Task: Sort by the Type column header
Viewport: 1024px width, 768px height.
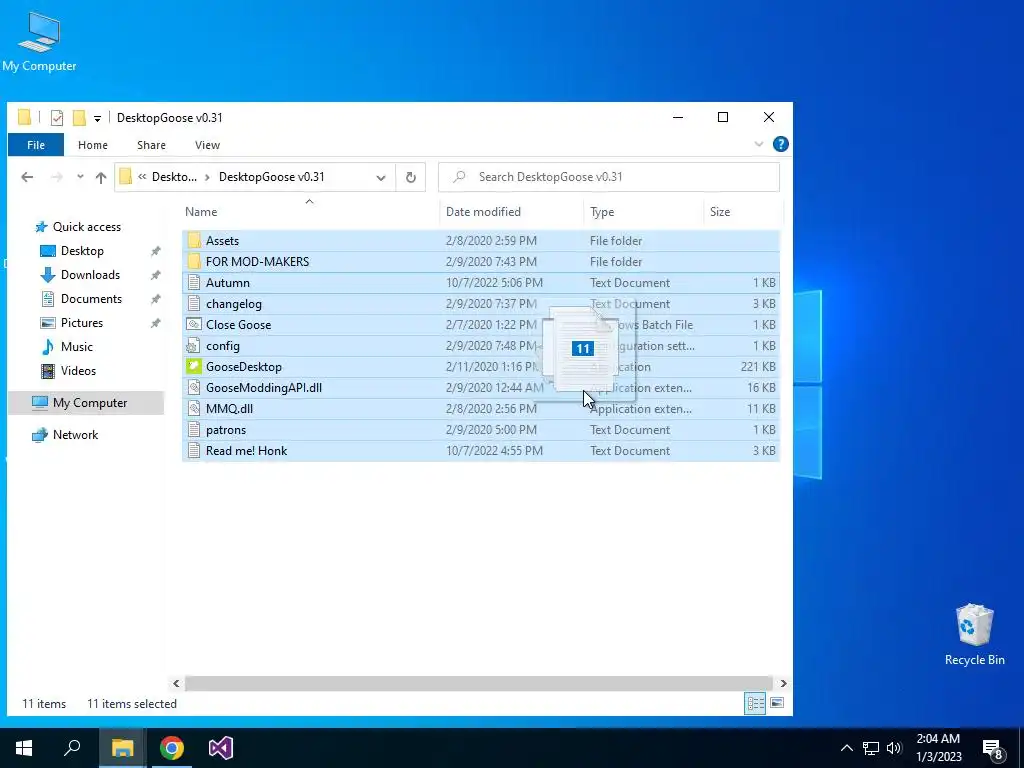Action: pyautogui.click(x=601, y=212)
